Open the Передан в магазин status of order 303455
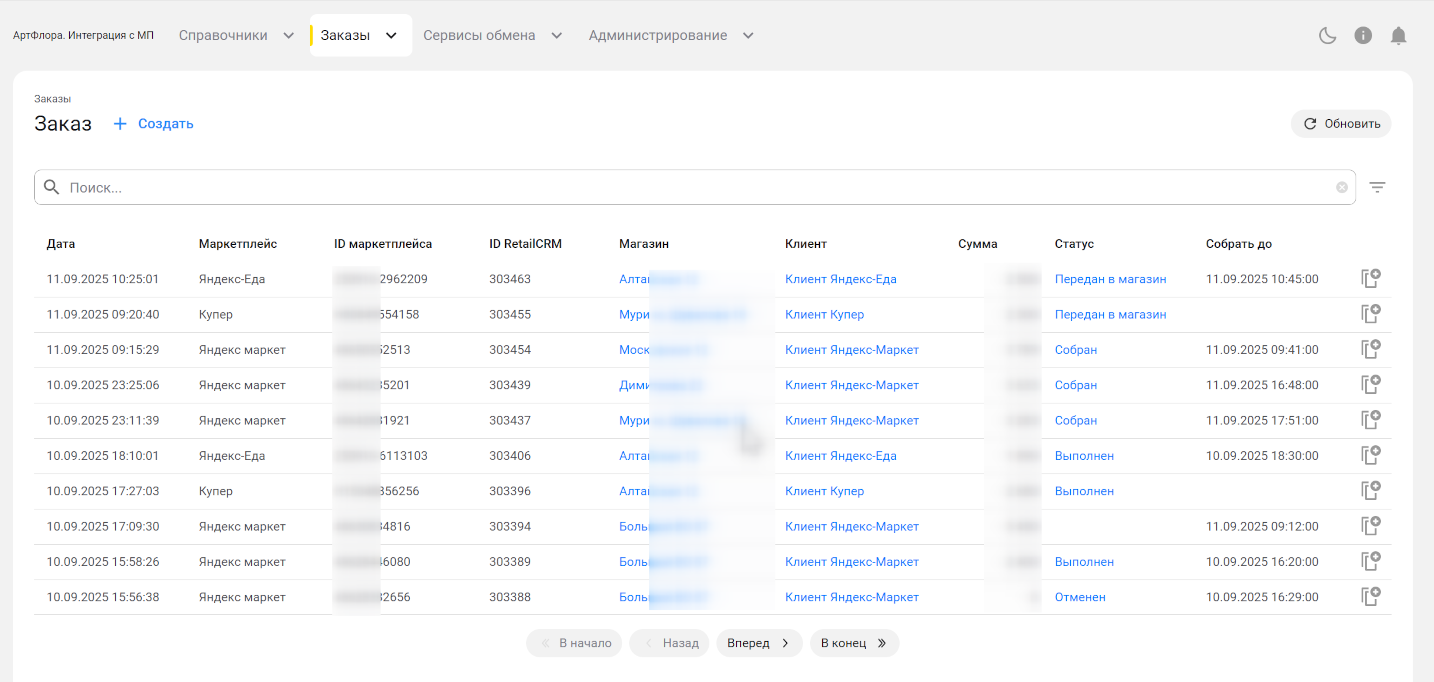Image resolution: width=1434 pixels, height=682 pixels. [1110, 315]
